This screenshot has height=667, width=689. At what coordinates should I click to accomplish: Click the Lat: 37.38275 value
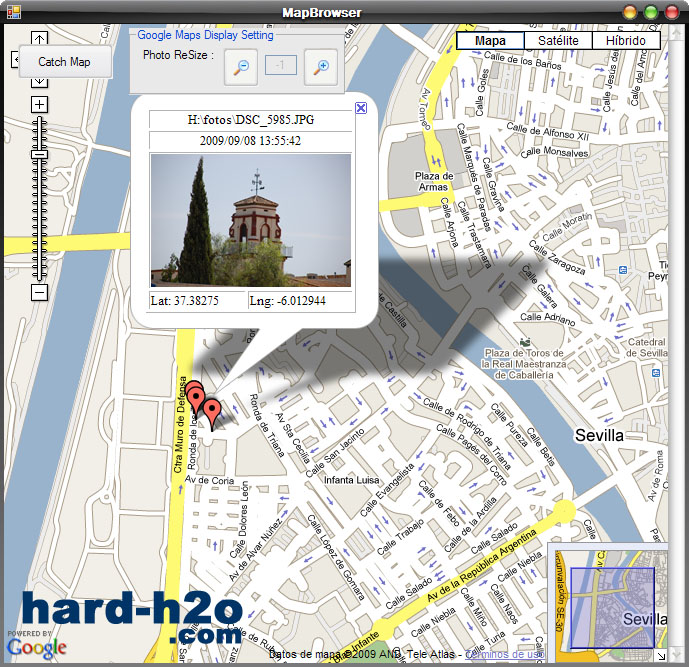tap(185, 301)
